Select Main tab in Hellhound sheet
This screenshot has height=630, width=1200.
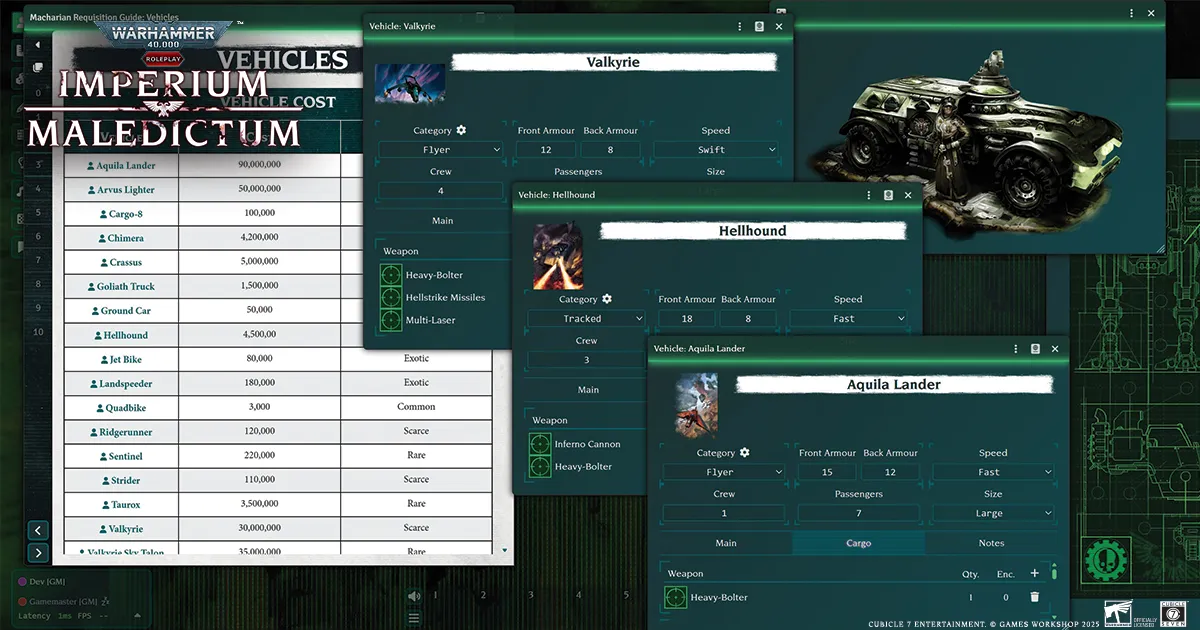coord(588,389)
